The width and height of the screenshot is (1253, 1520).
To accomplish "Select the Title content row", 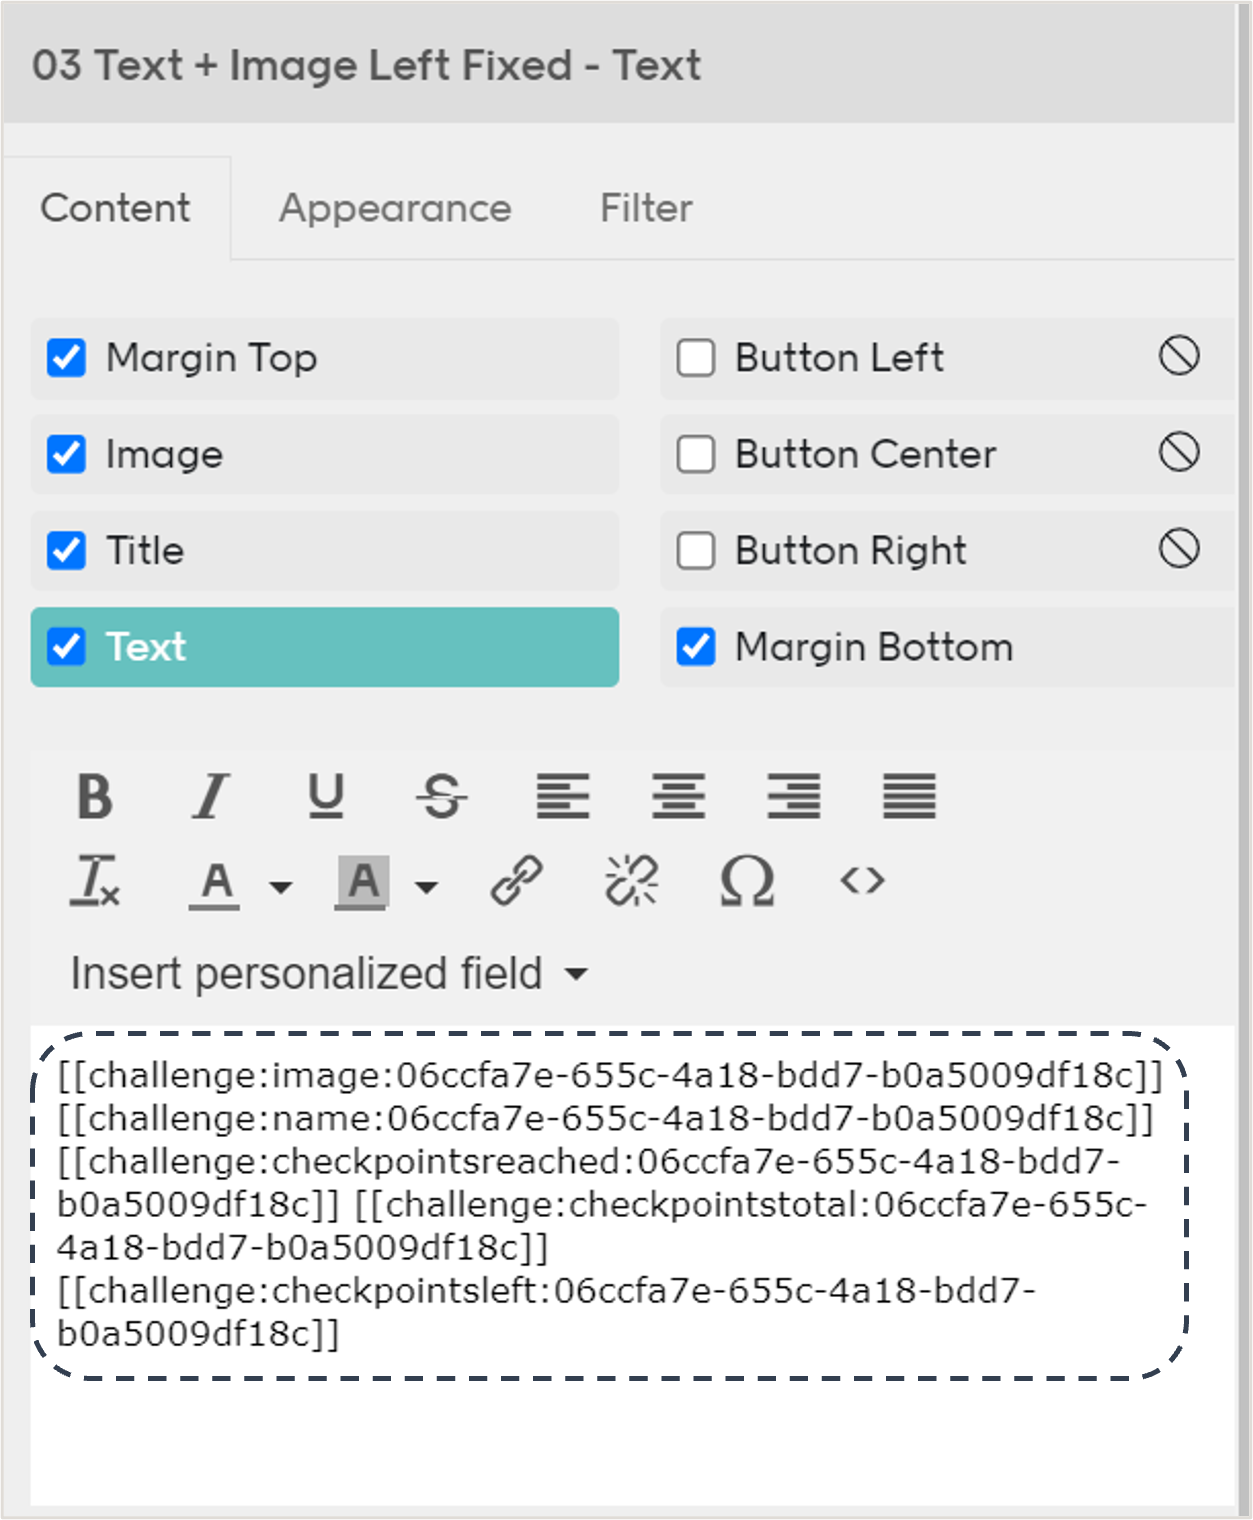I will click(324, 551).
